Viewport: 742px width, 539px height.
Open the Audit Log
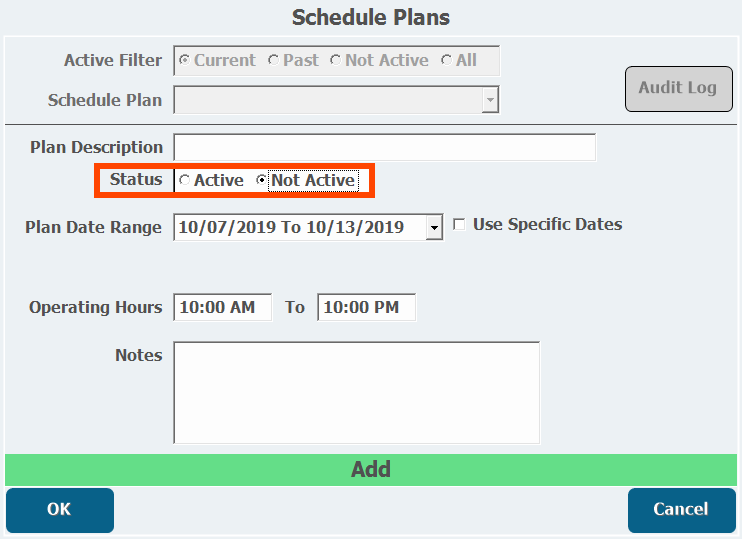coord(678,88)
